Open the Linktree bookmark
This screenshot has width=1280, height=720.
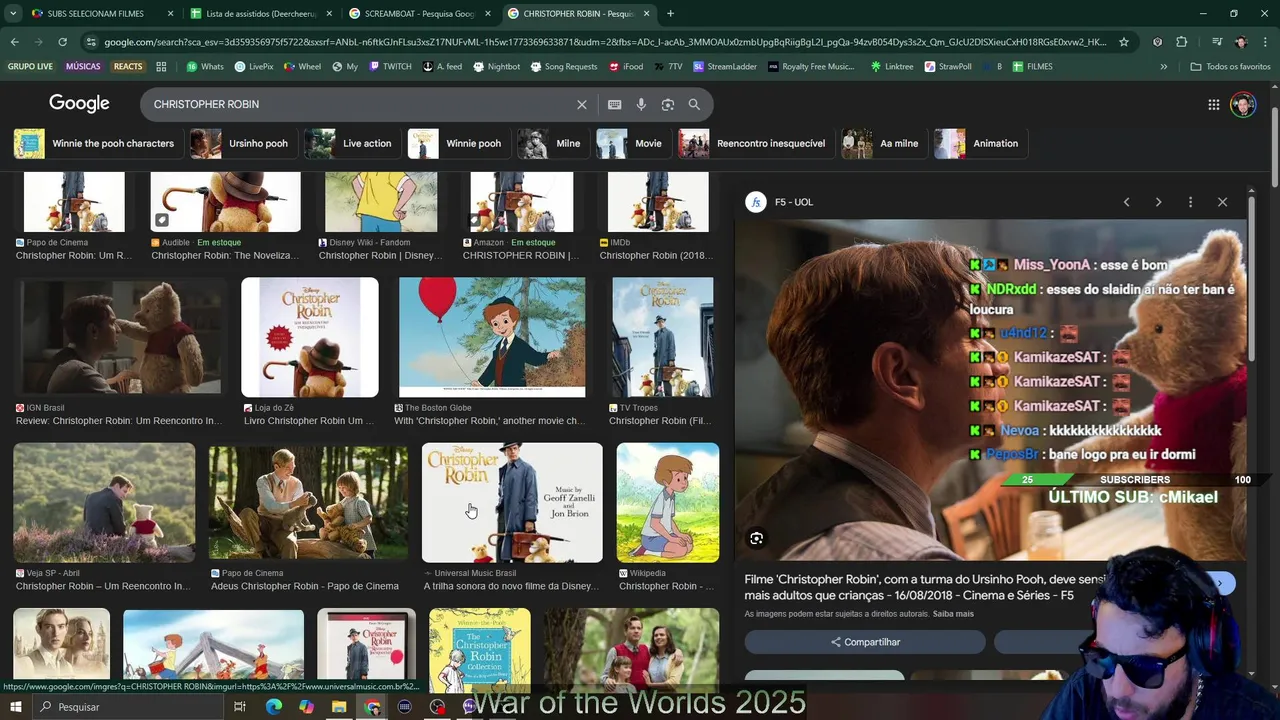coord(892,67)
